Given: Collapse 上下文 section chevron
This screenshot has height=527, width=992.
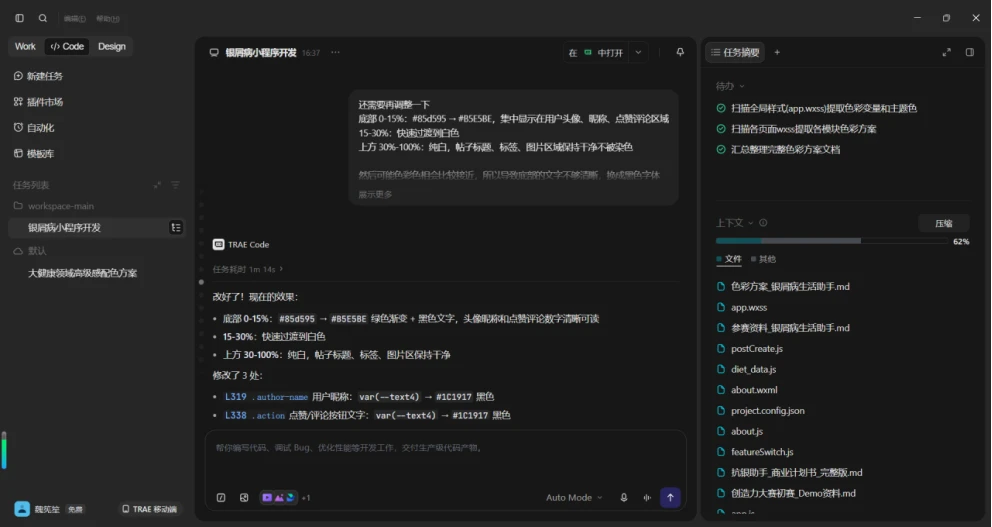Looking at the screenshot, I should 751,223.
